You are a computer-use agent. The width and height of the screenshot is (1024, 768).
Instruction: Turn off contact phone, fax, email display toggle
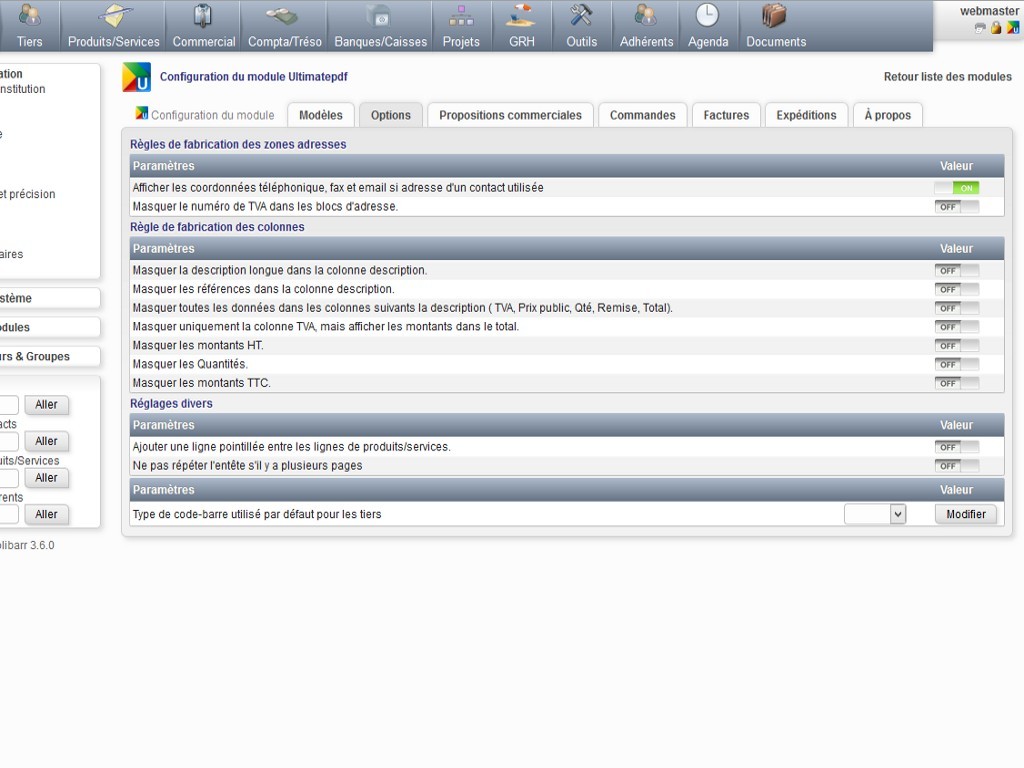point(957,188)
